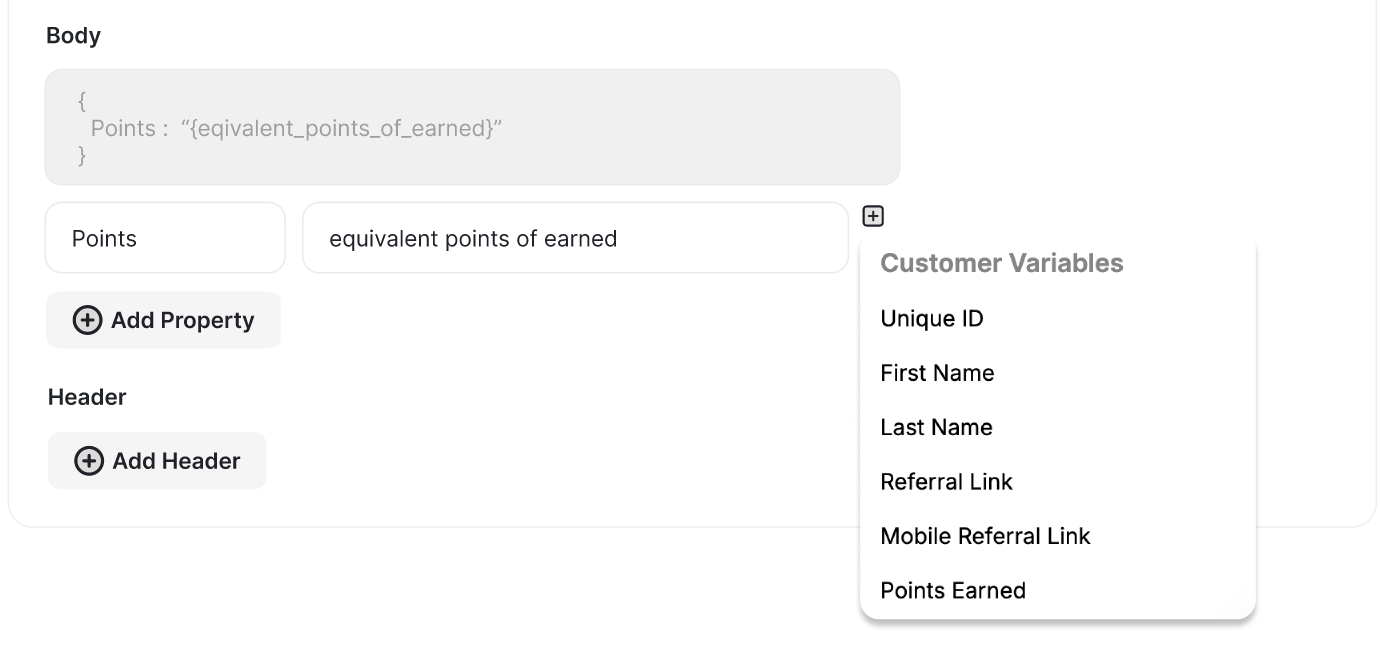Select Unique ID from Customer Variables
Image resolution: width=1380 pixels, height=660 pixels.
click(x=932, y=318)
